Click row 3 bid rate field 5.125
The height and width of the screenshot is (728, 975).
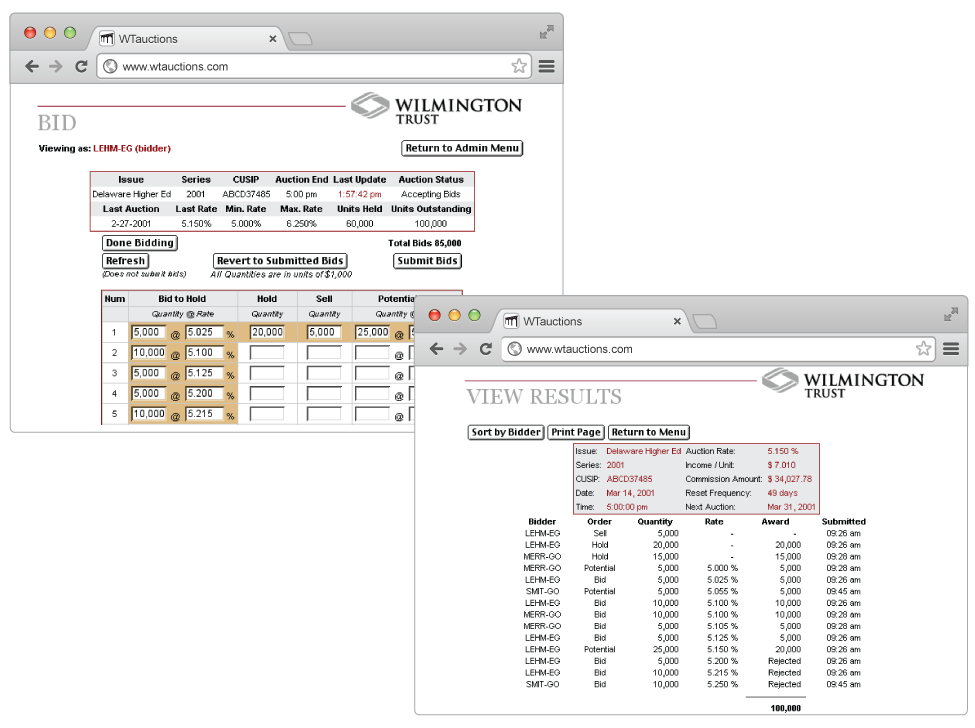pos(204,374)
